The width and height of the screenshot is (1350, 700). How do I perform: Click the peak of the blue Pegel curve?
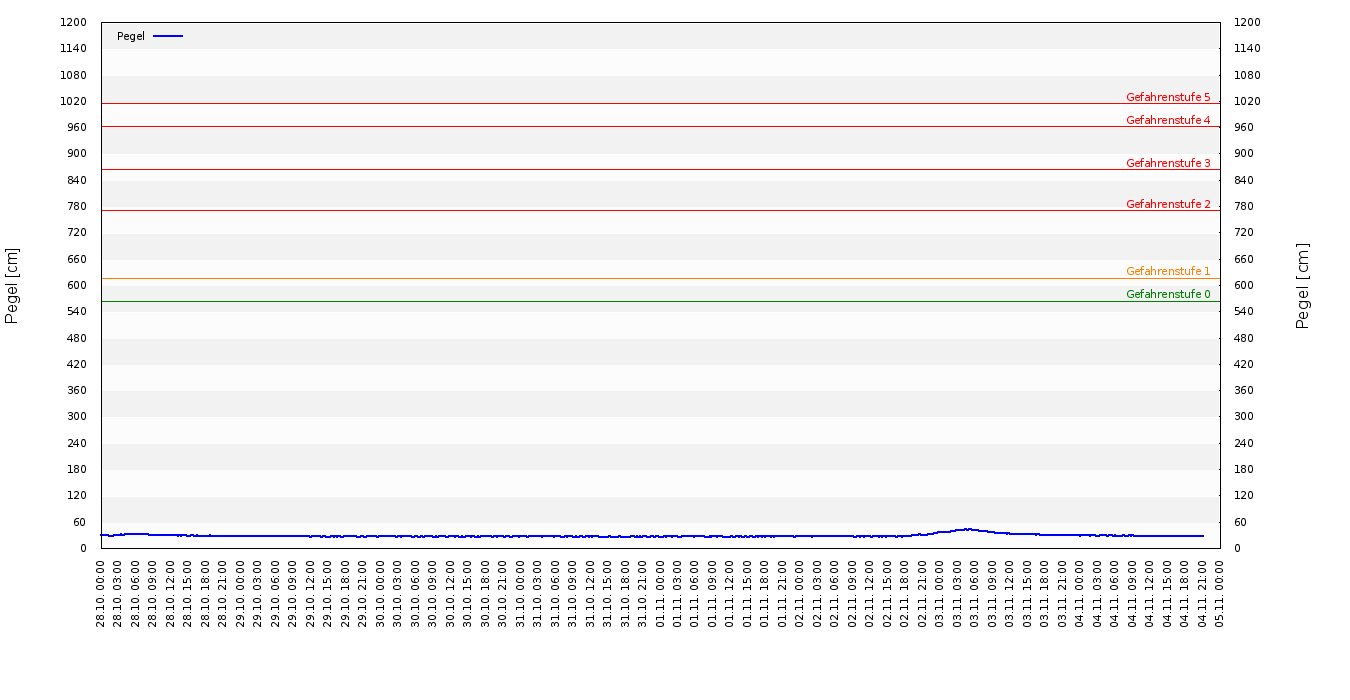(966, 529)
